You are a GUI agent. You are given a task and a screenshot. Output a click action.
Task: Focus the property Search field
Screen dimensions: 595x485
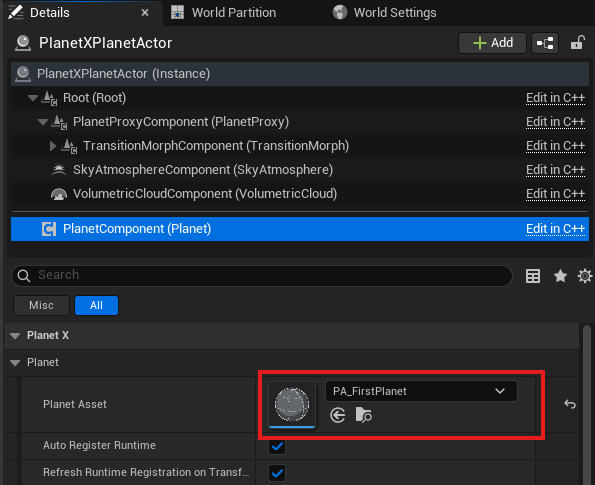[262, 276]
